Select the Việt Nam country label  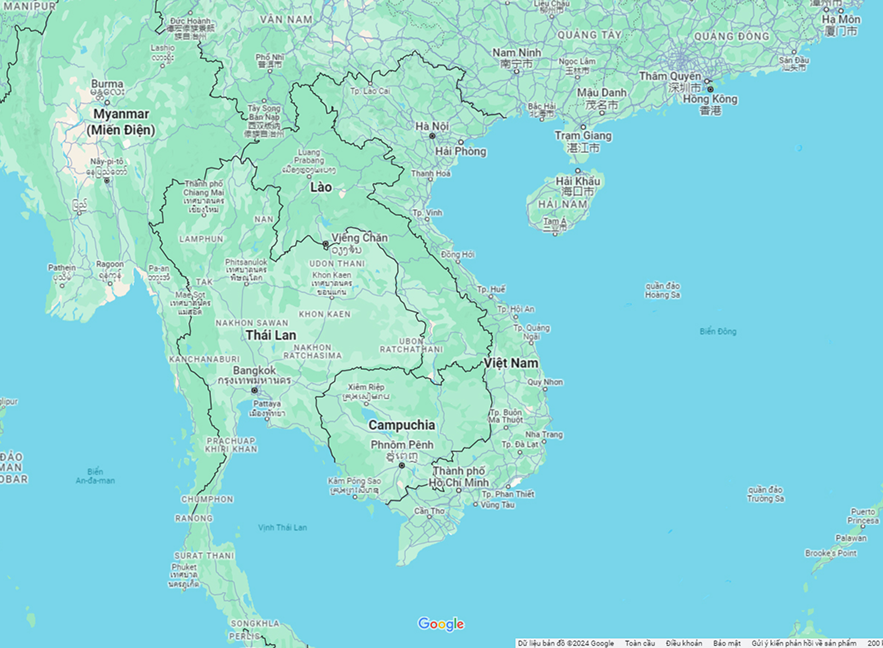[511, 361]
